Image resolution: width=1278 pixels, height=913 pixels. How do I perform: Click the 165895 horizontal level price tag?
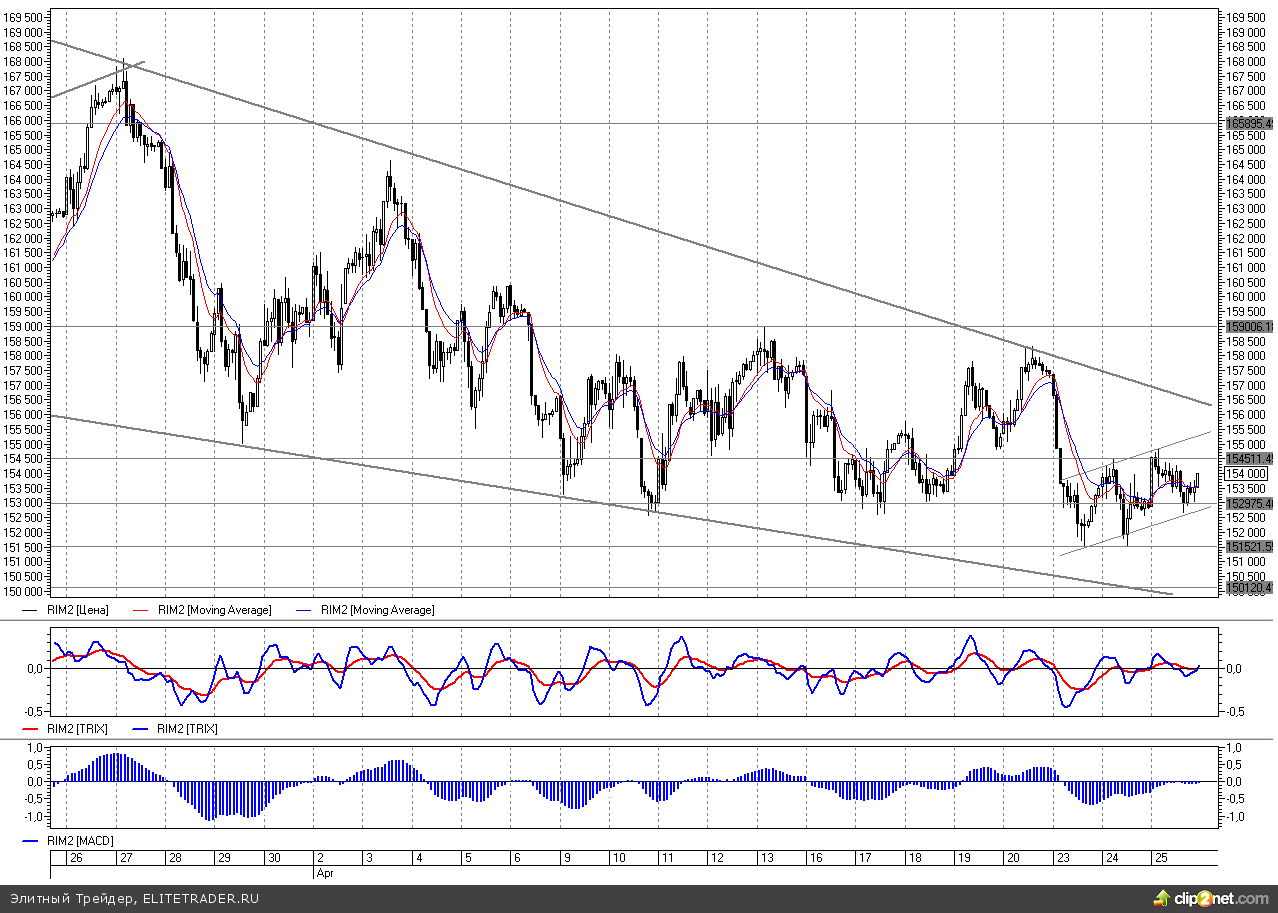pos(1248,123)
